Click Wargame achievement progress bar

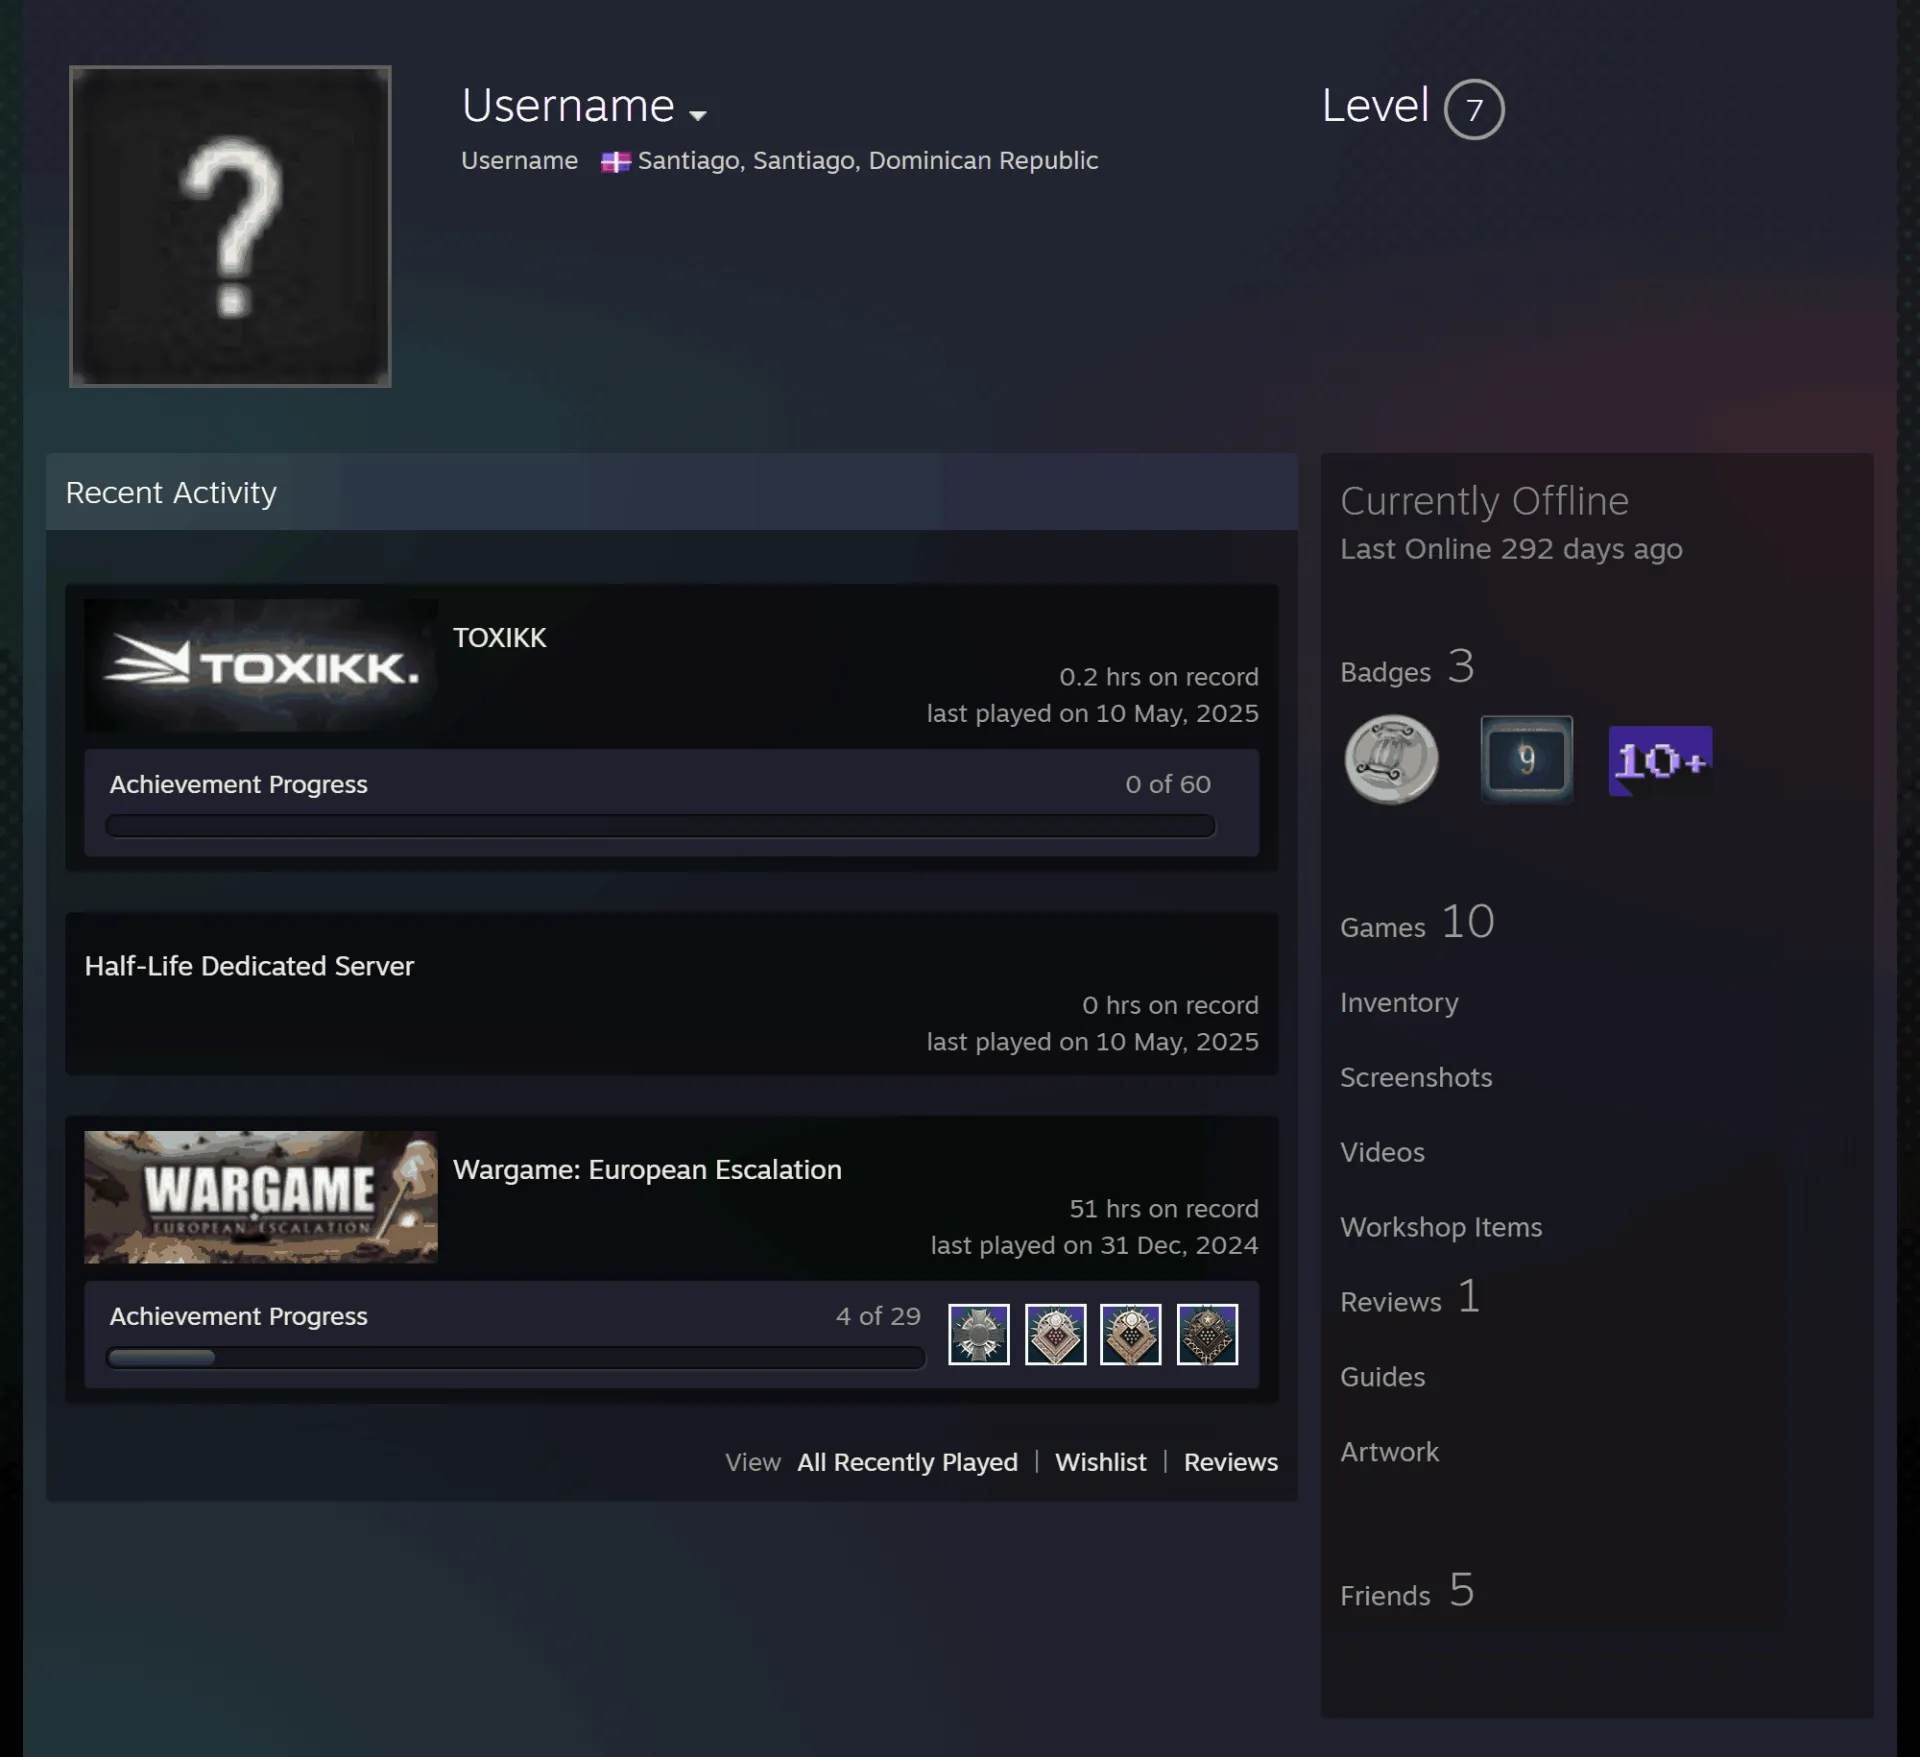[515, 1358]
